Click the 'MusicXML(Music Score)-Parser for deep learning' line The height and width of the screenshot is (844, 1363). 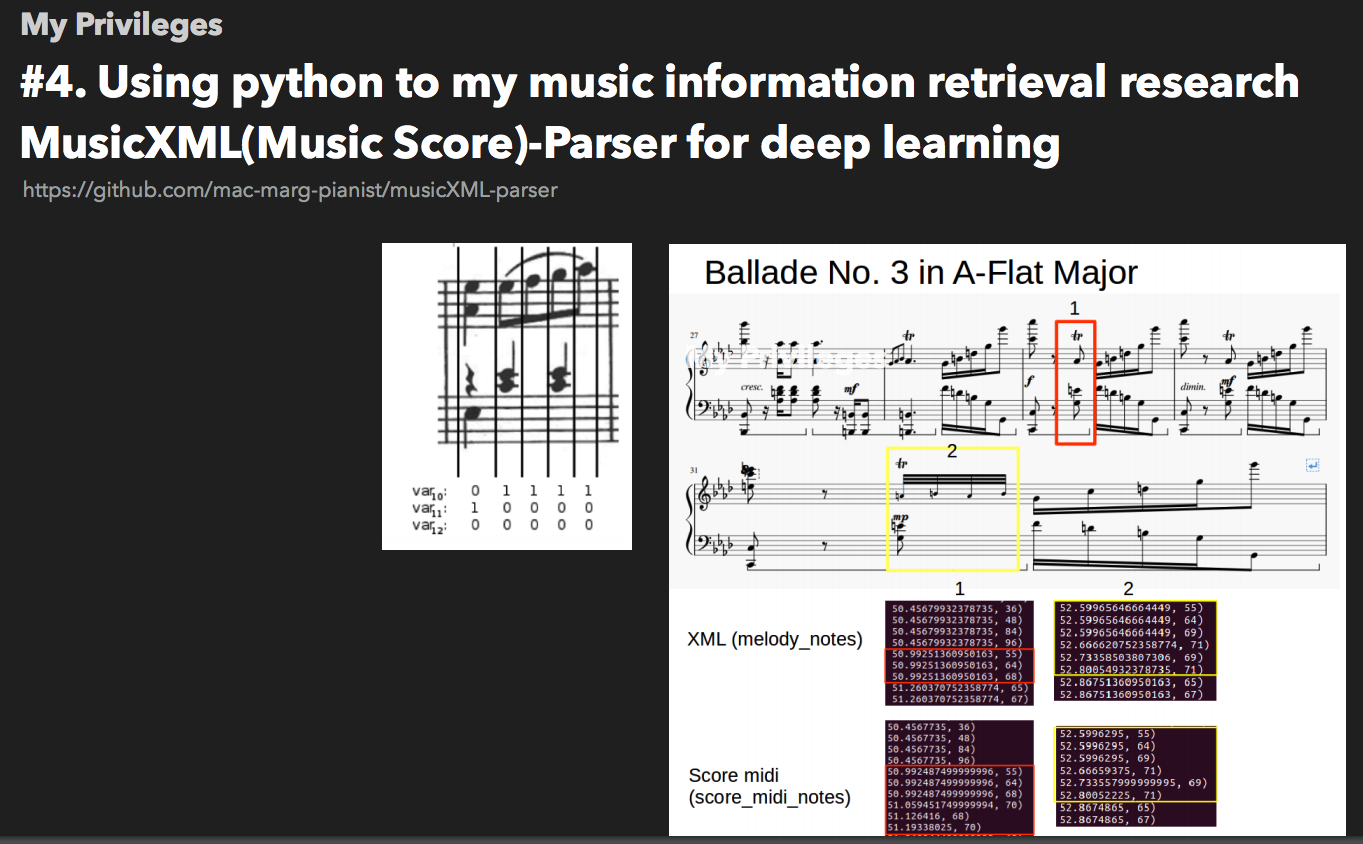tap(540, 144)
